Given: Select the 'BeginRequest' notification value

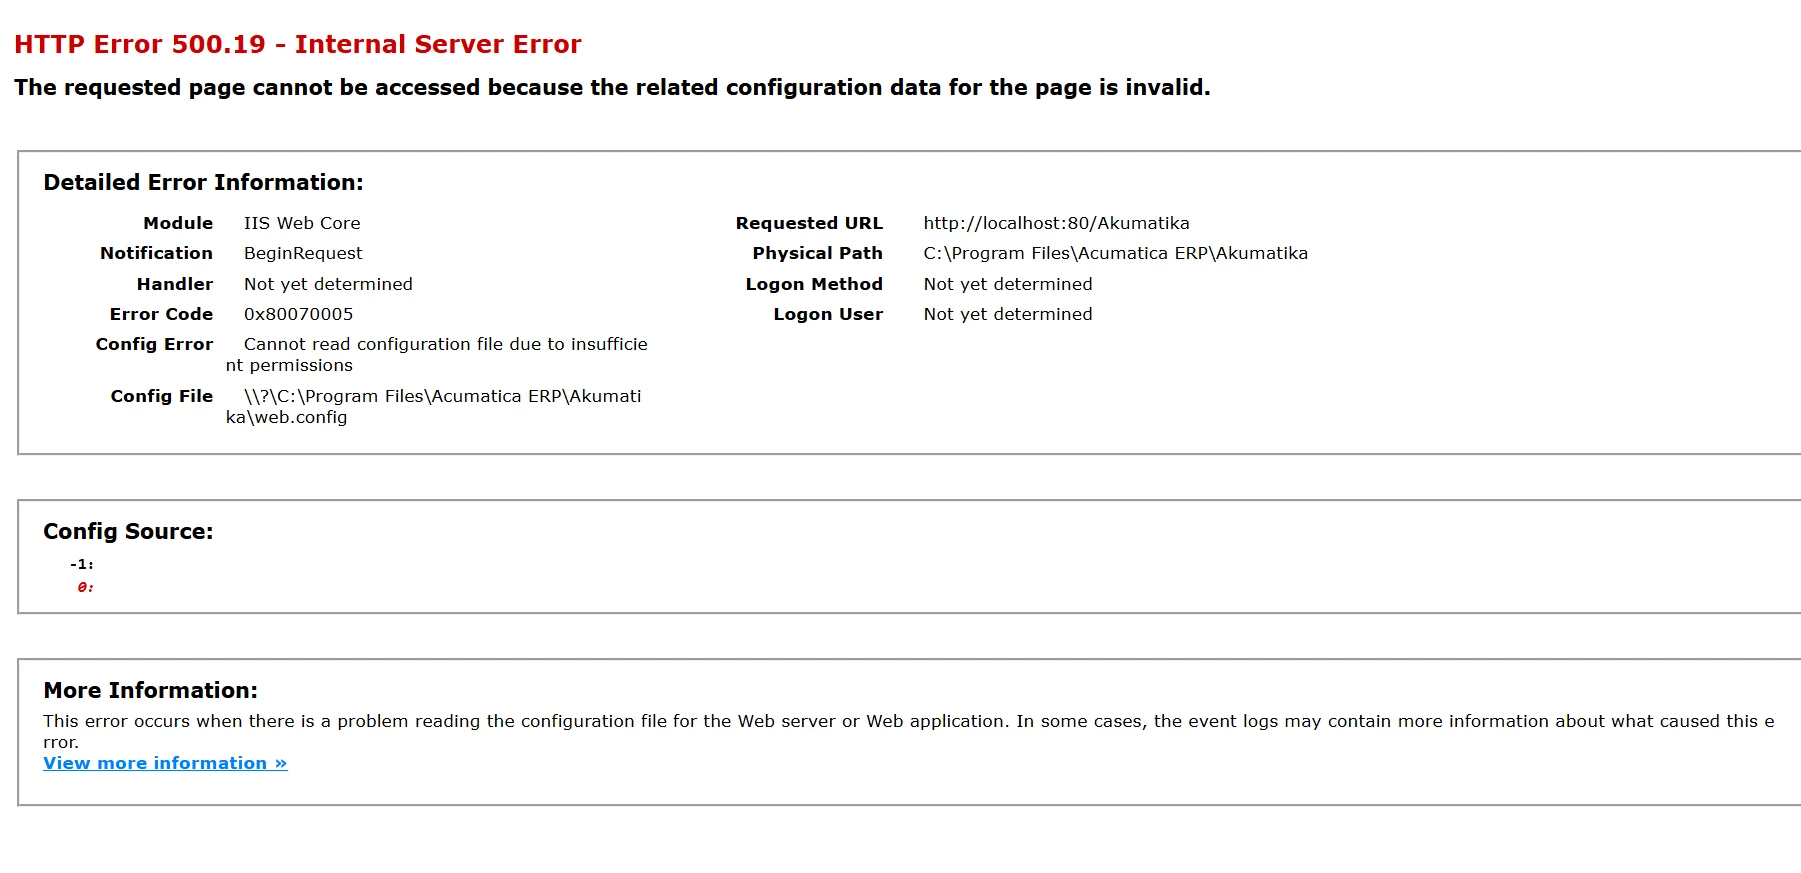Looking at the screenshot, I should click(x=303, y=253).
